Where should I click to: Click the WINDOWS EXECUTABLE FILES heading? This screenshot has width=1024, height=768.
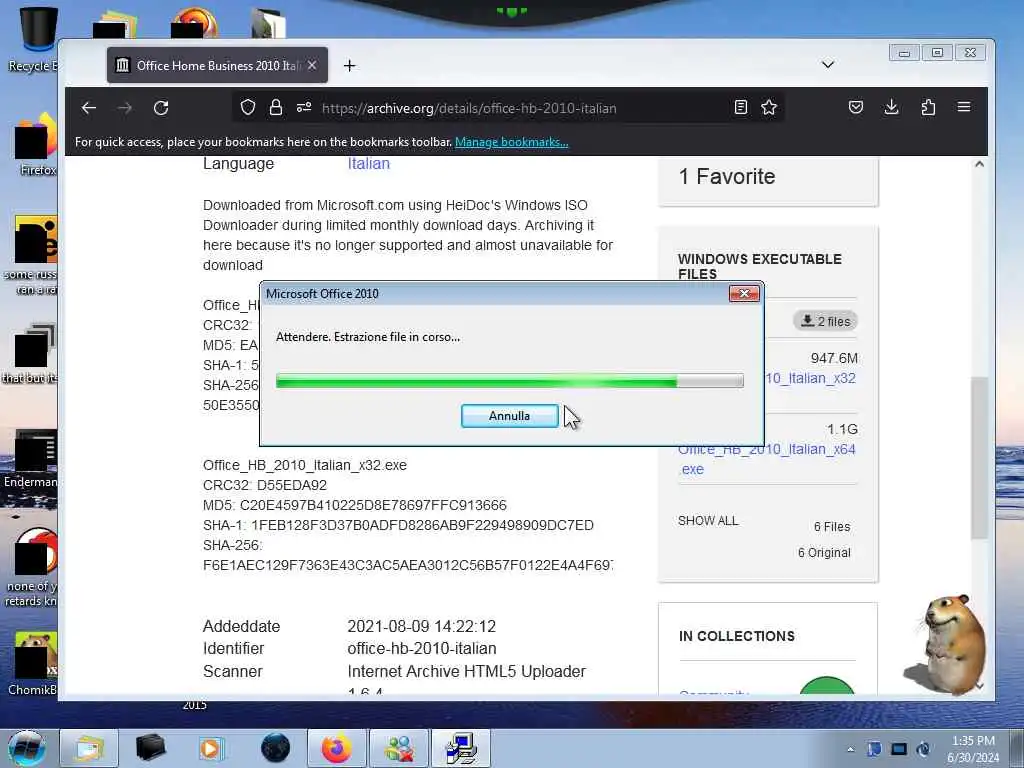point(760,266)
